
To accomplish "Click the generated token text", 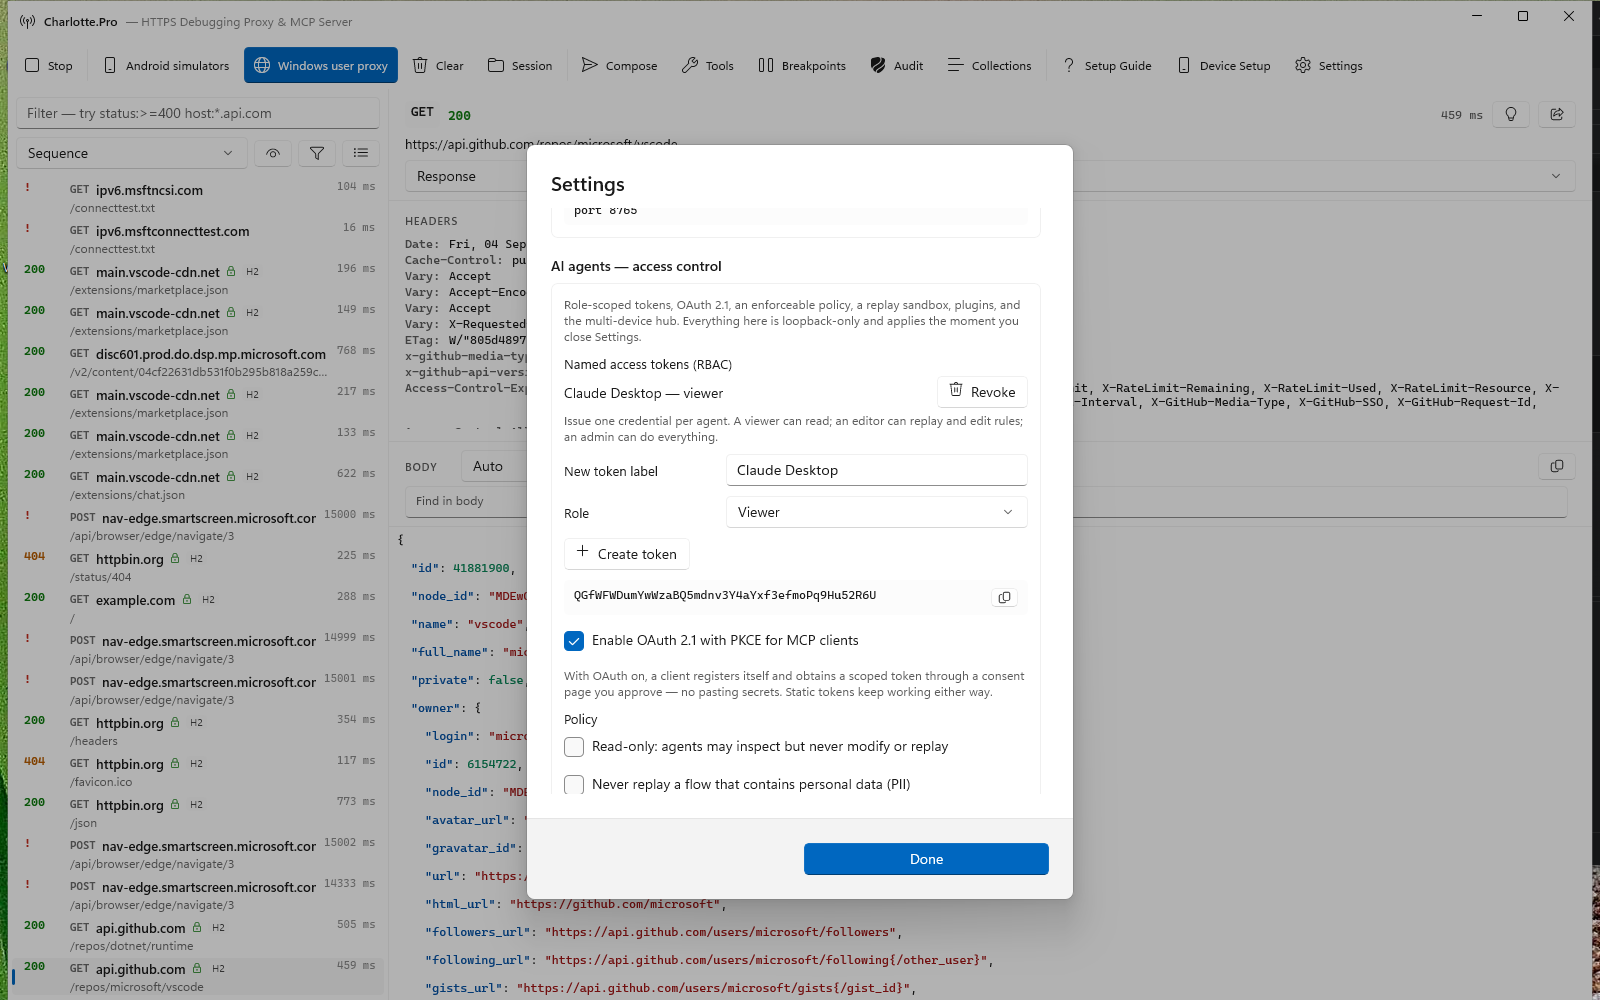I will [x=725, y=596].
